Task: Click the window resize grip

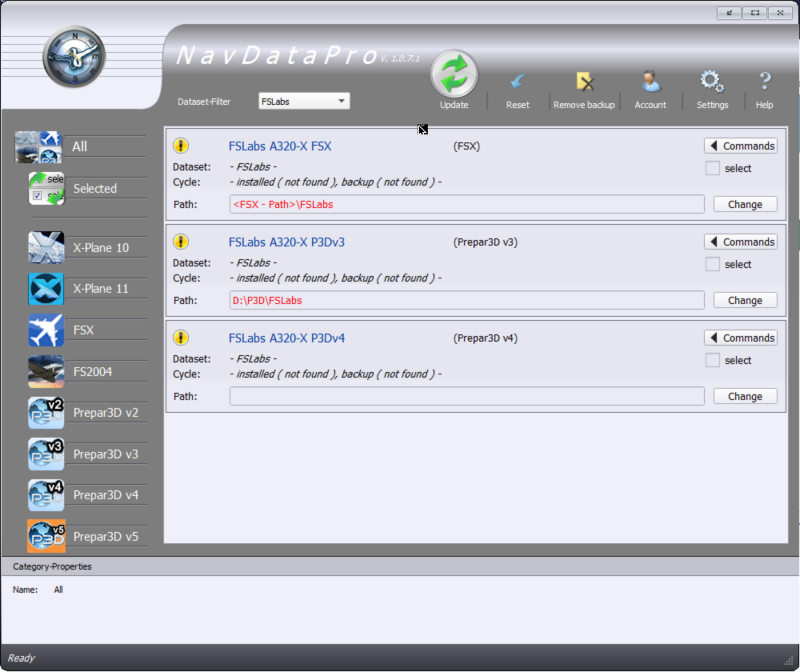Action: pyautogui.click(x=788, y=661)
